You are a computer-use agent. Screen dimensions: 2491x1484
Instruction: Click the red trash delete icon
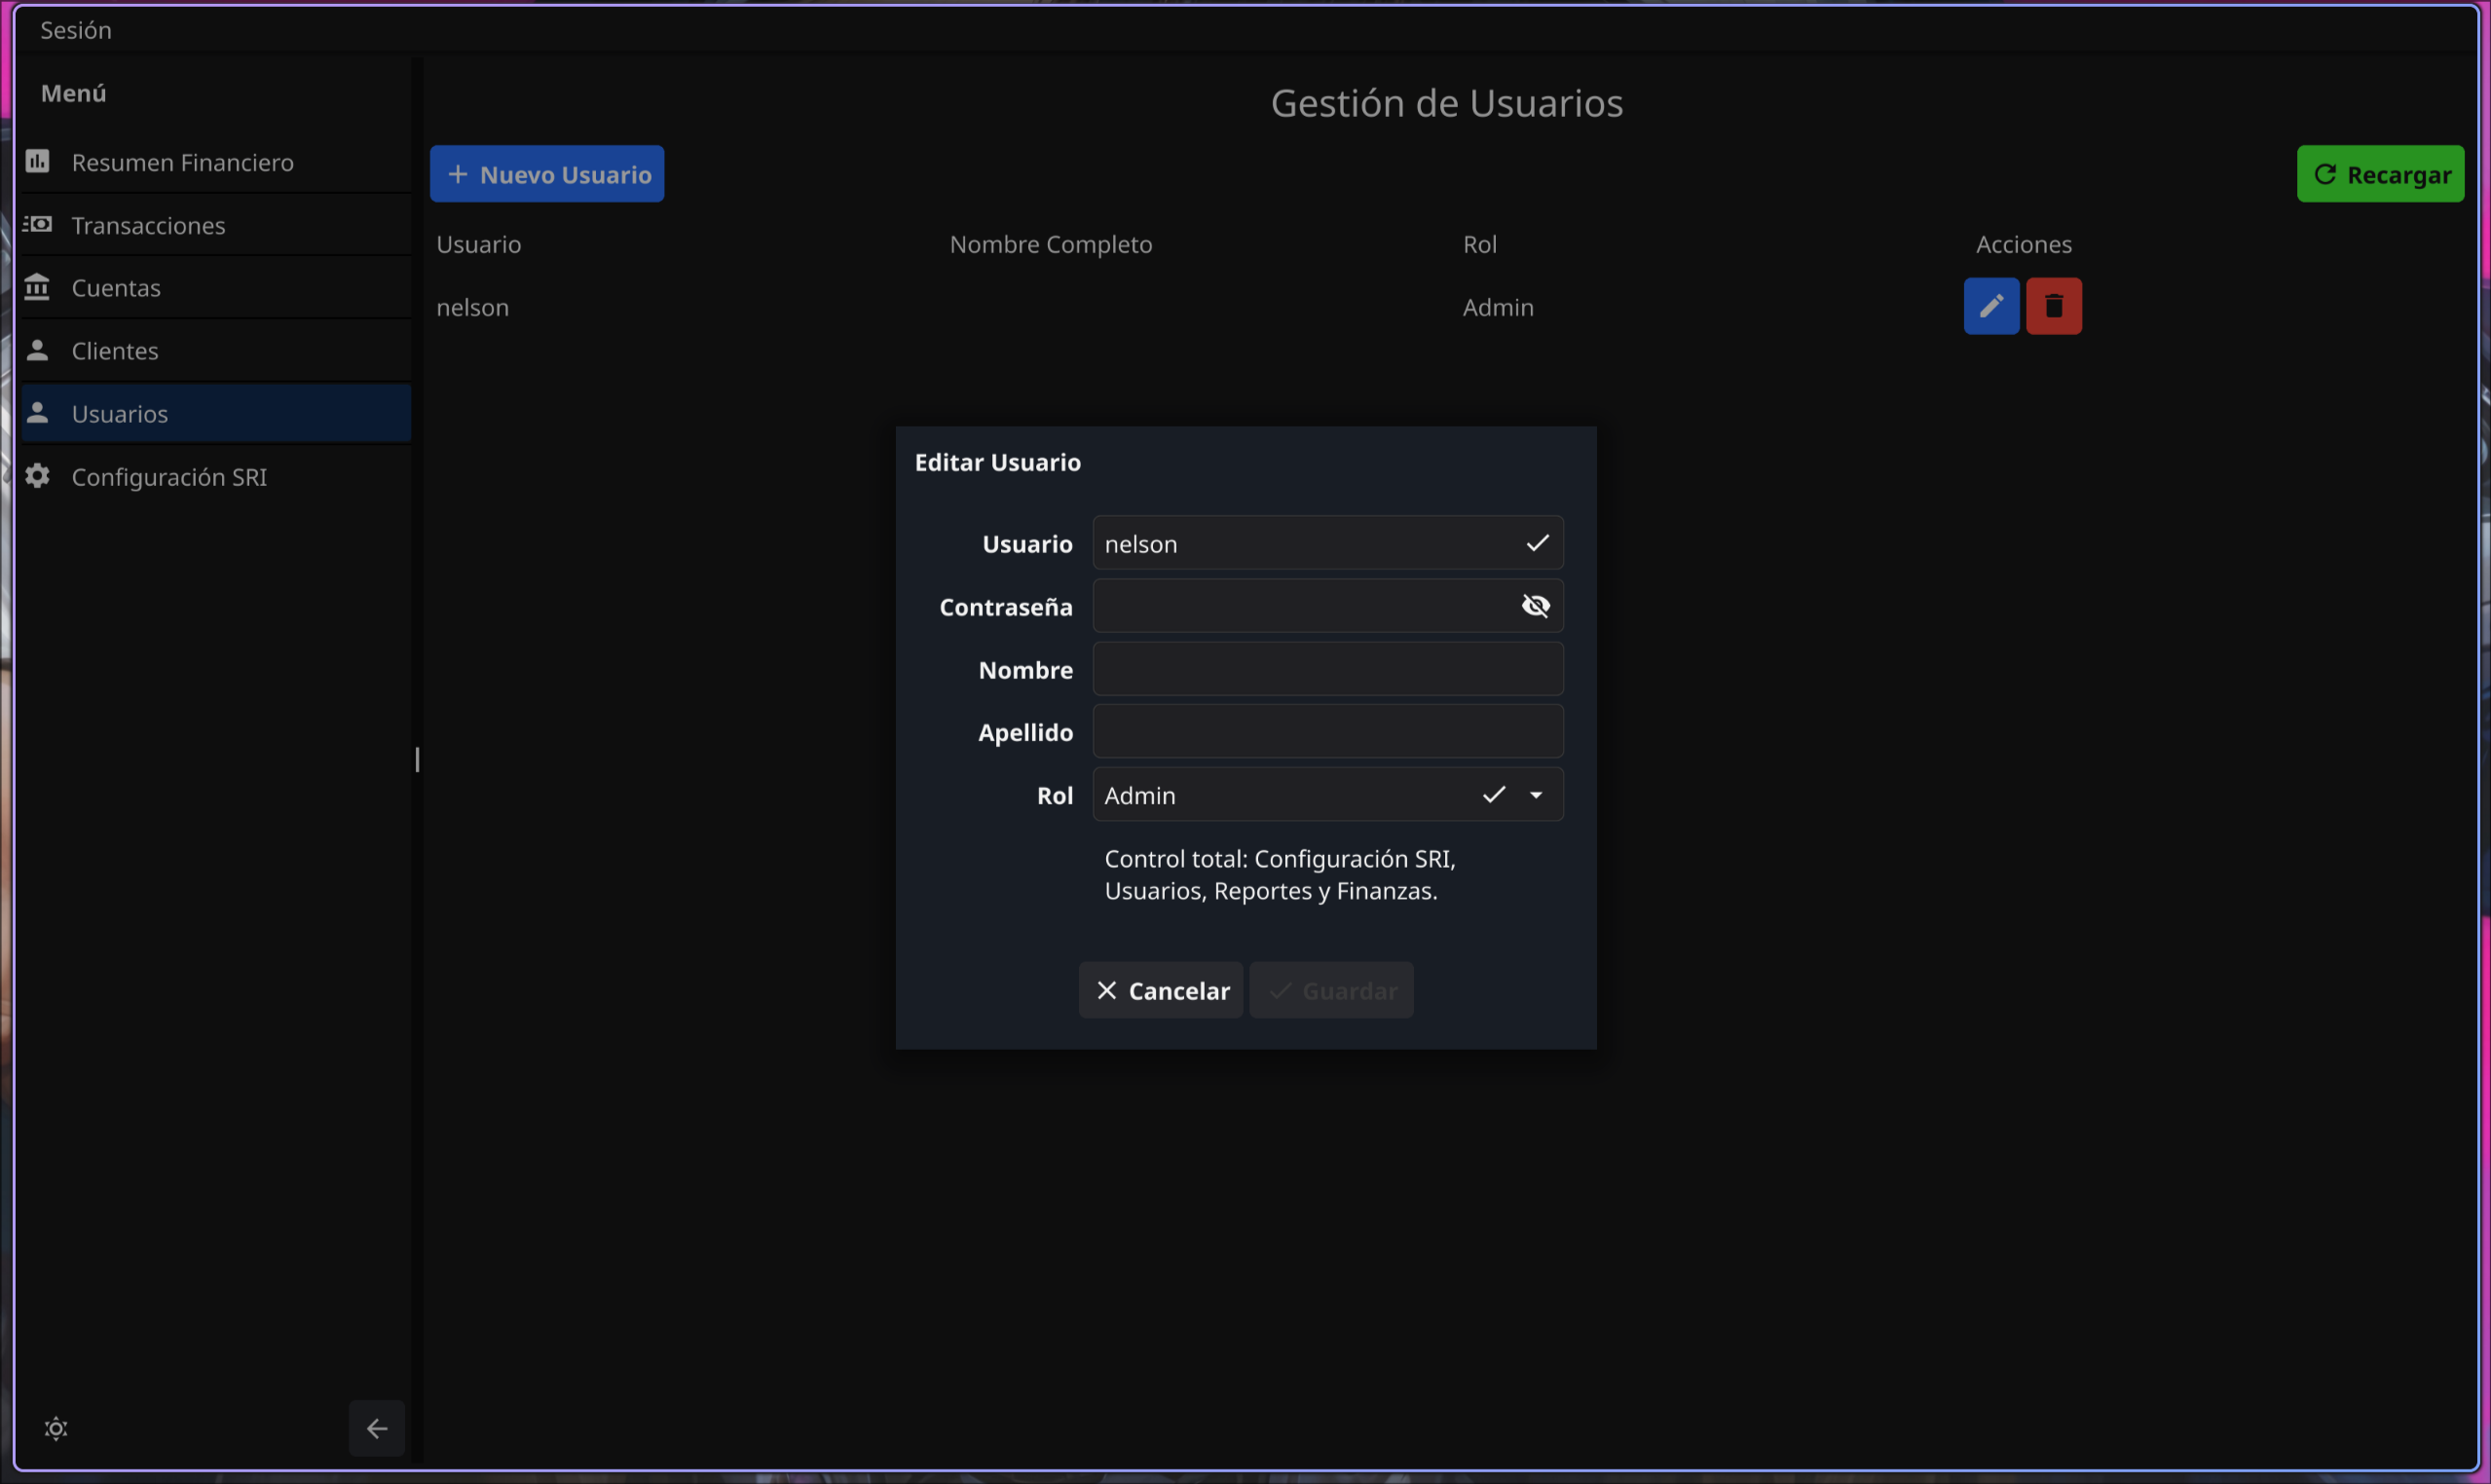[2053, 306]
